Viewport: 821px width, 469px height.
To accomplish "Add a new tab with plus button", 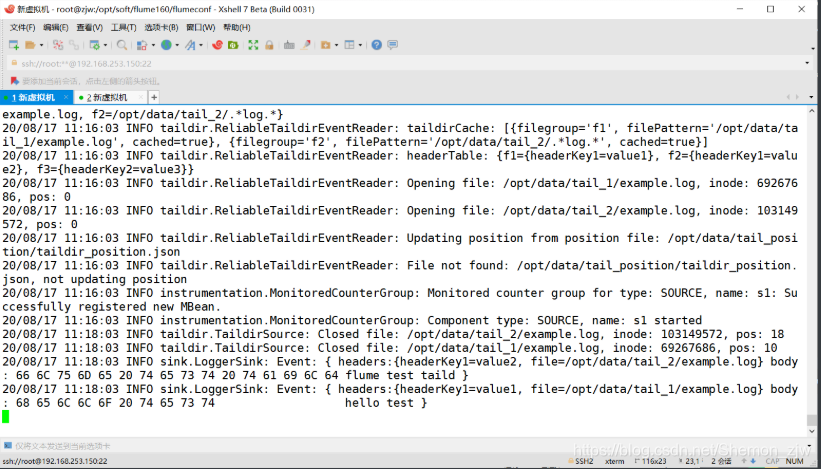I will [x=154, y=97].
